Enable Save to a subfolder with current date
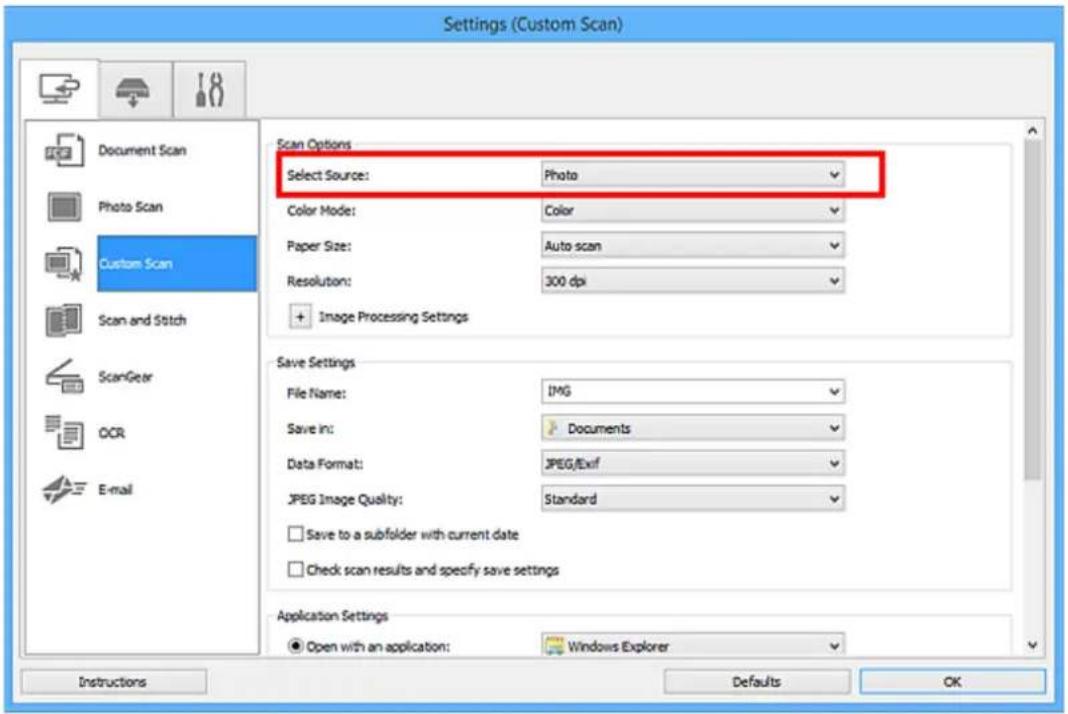This screenshot has height=714, width=1068. click(296, 534)
